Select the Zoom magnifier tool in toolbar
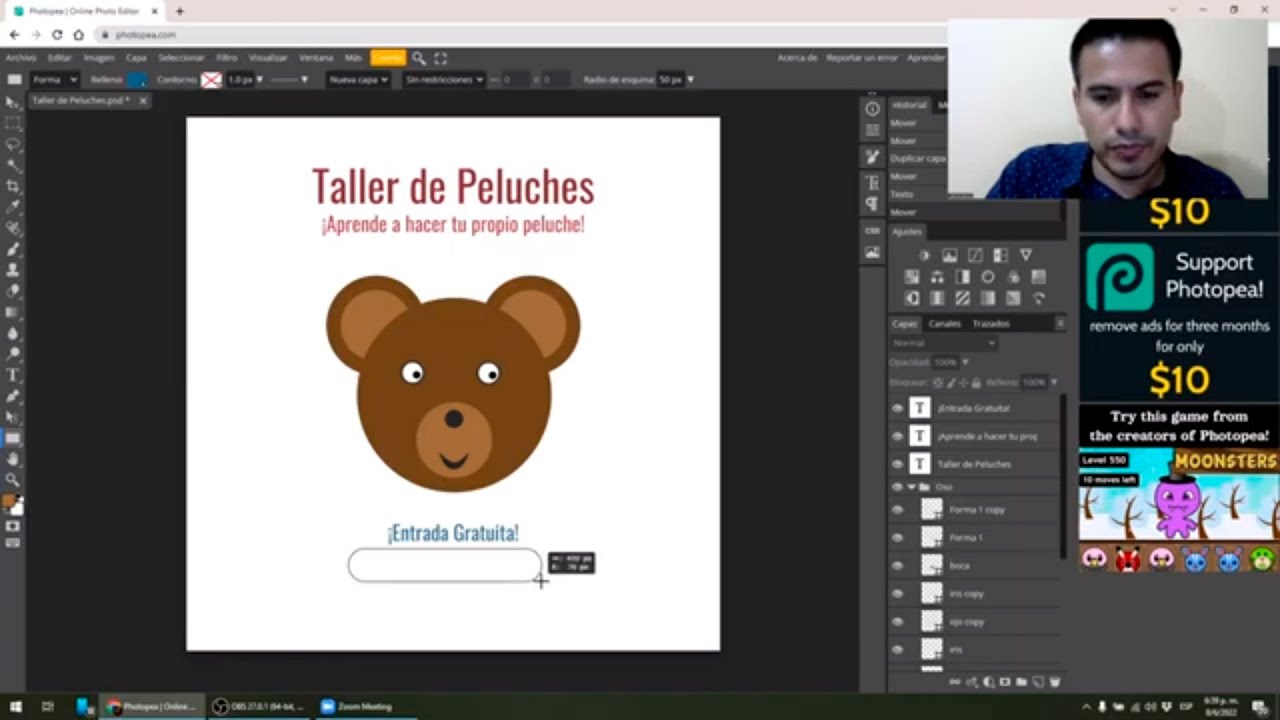1280x720 pixels. pyautogui.click(x=13, y=480)
